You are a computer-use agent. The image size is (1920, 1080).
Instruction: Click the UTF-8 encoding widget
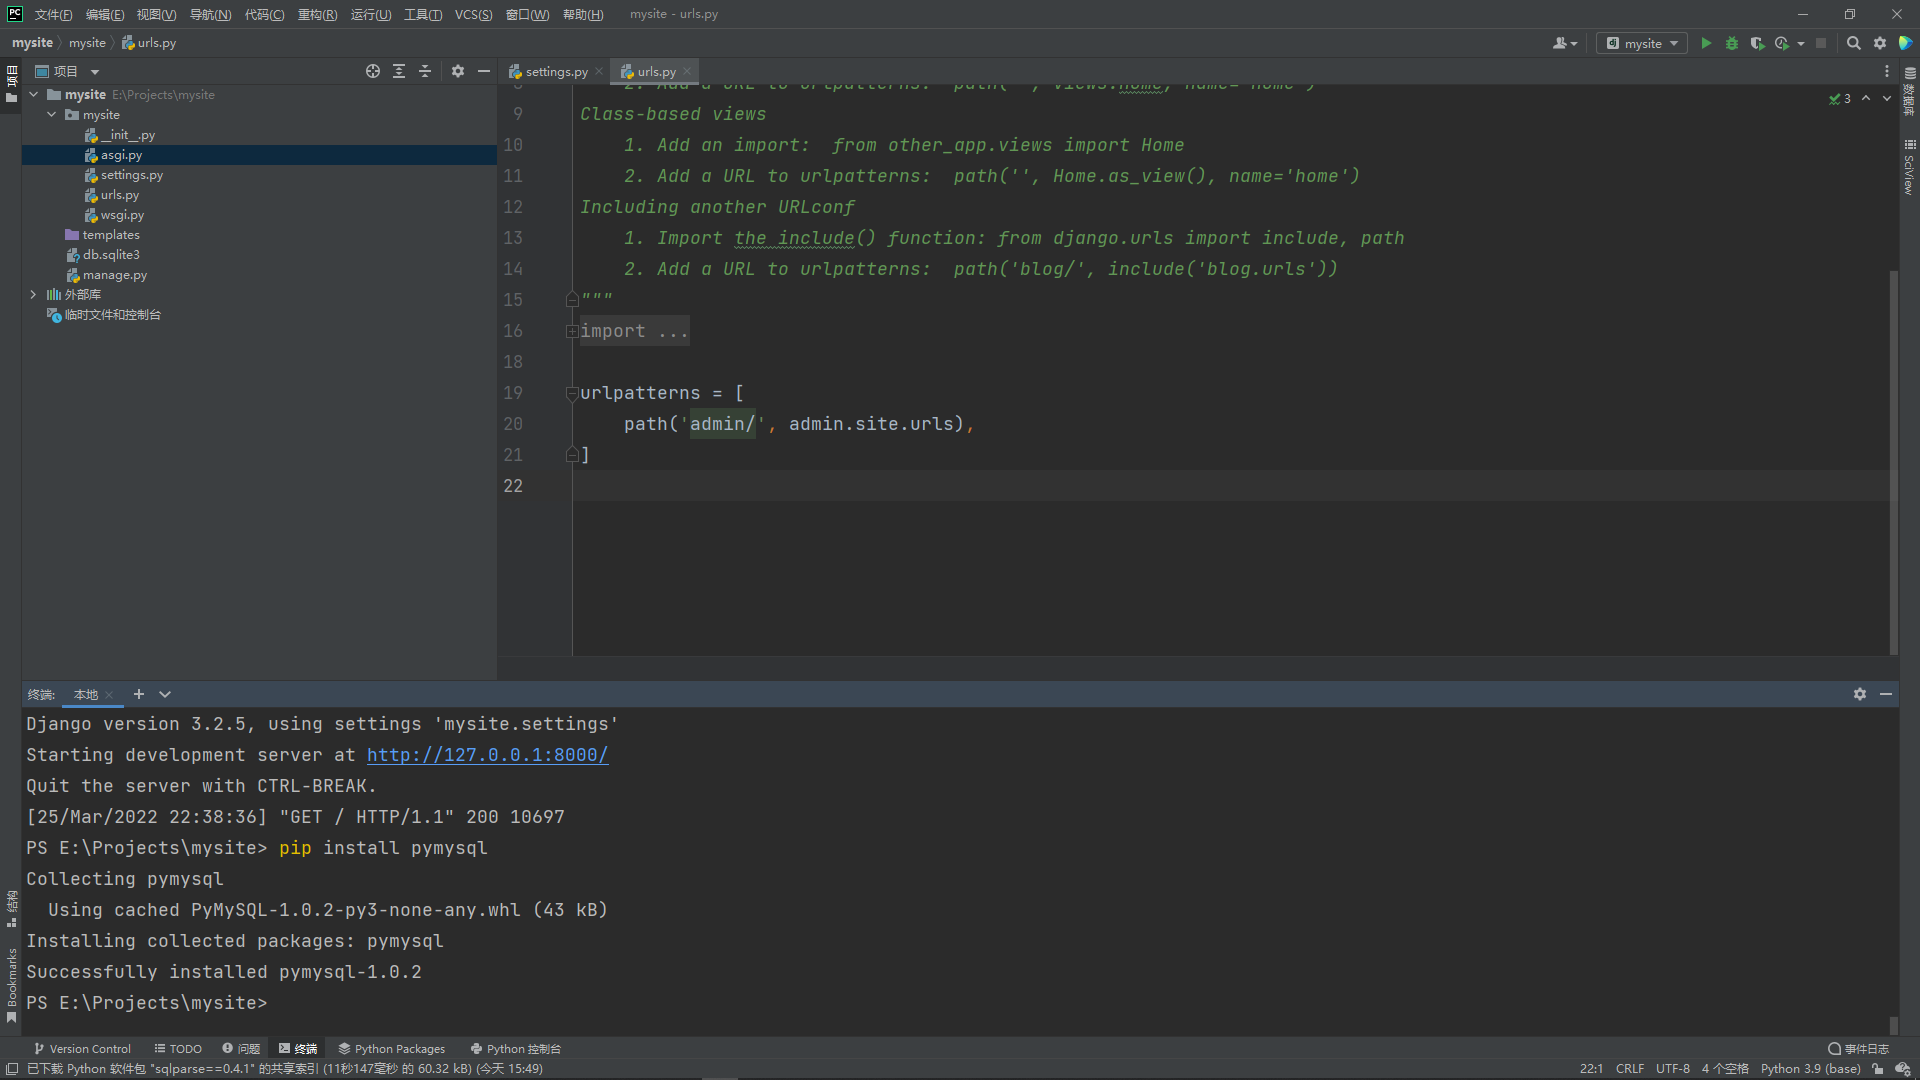pos(1672,1069)
